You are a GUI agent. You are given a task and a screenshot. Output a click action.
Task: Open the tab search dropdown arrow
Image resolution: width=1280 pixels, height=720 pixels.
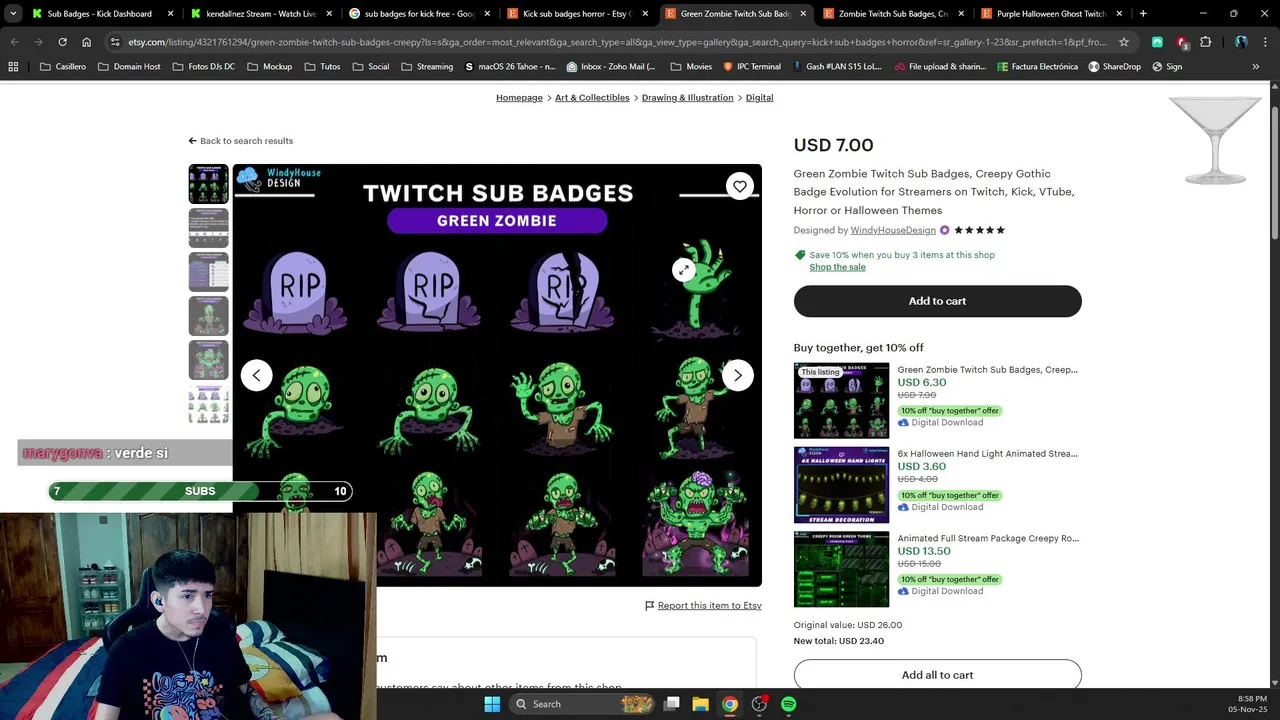point(13,14)
